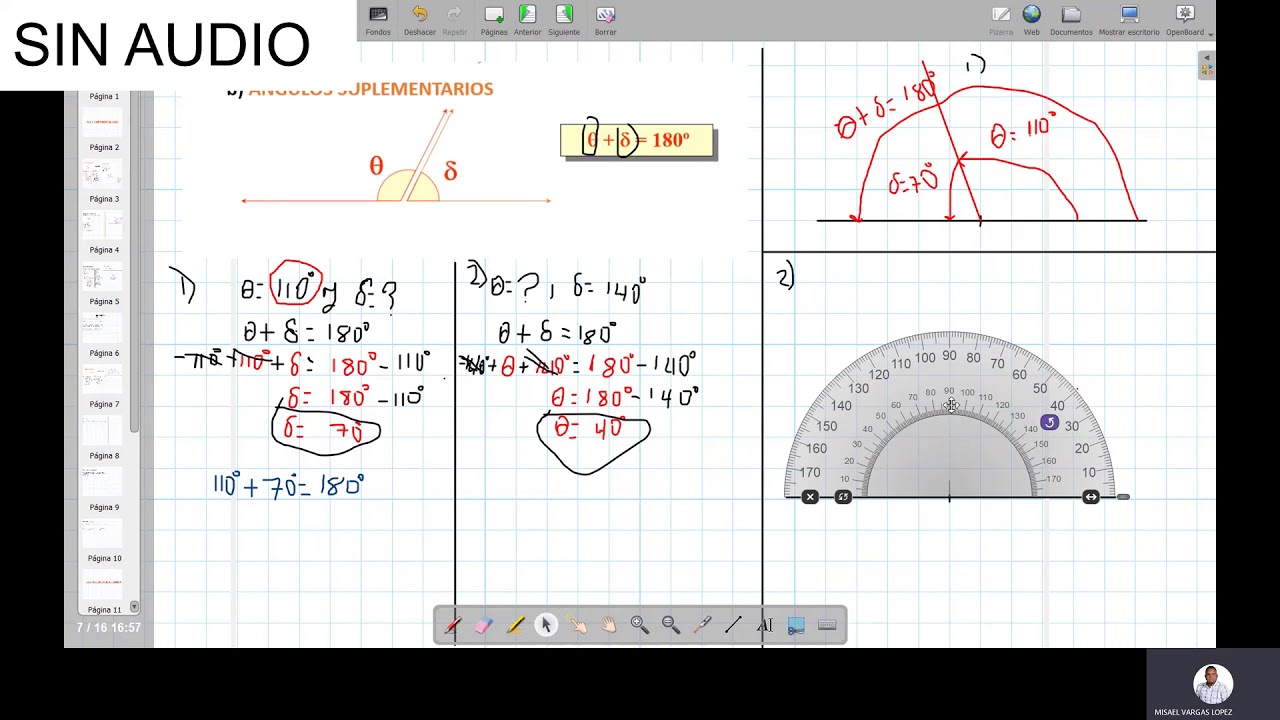Select the pointing-finger Interact tool

point(577,625)
